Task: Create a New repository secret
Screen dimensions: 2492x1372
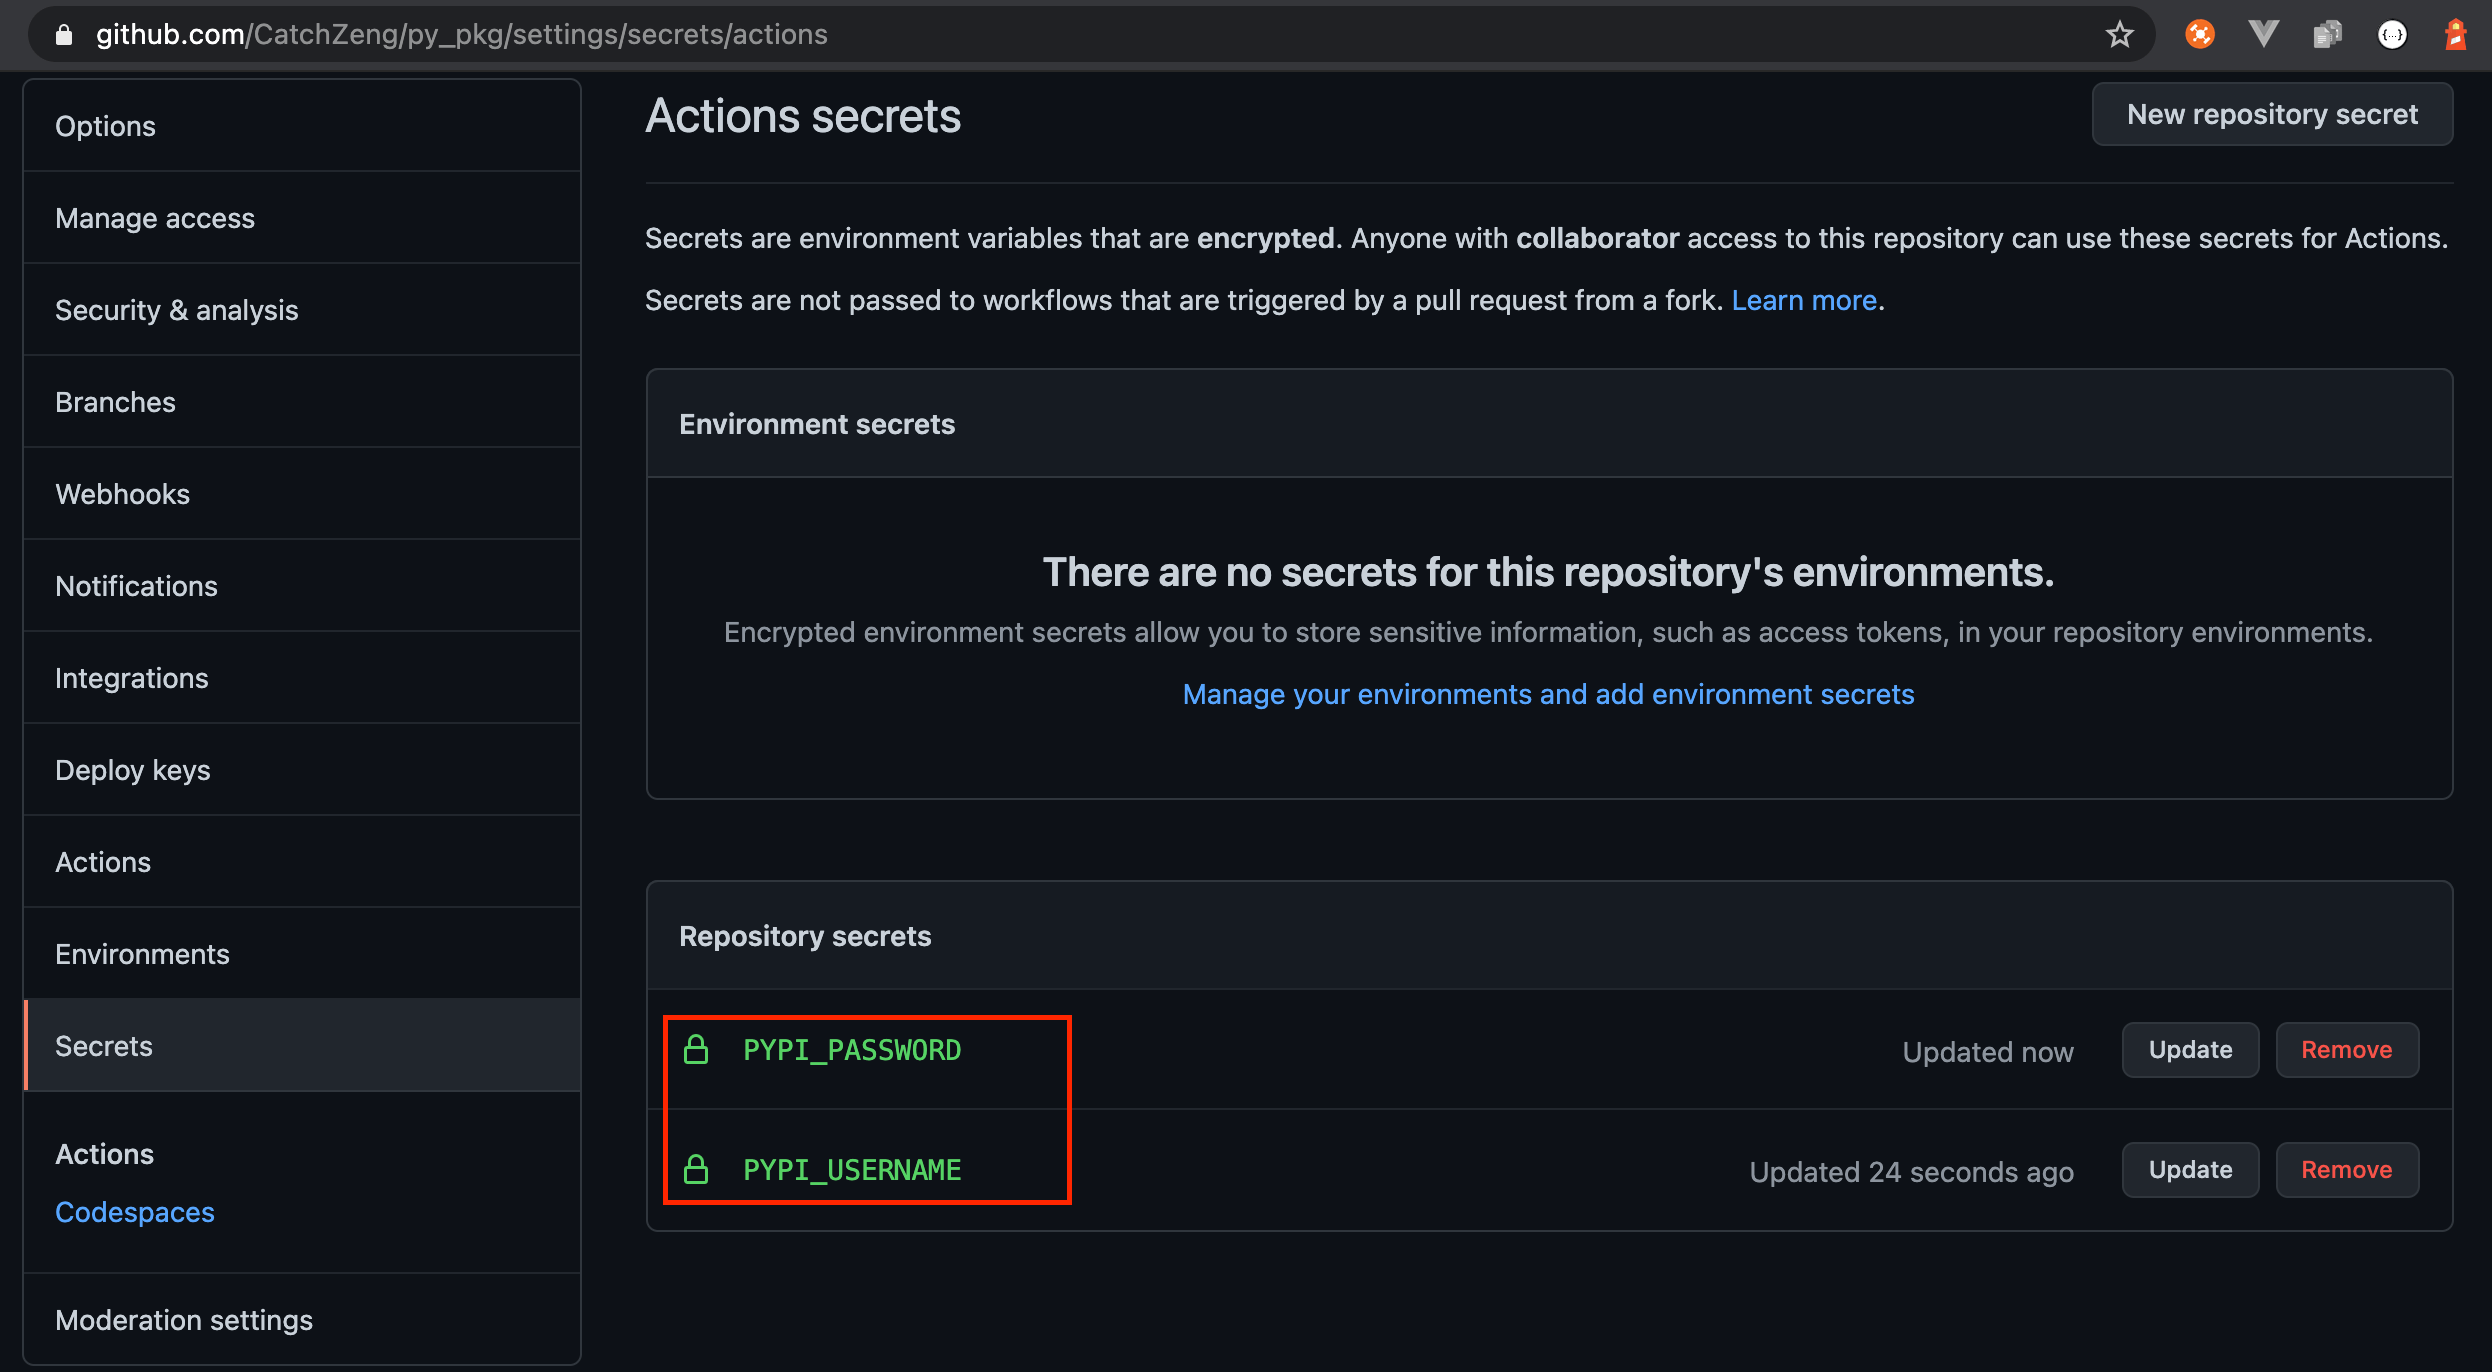Action: 2272,114
